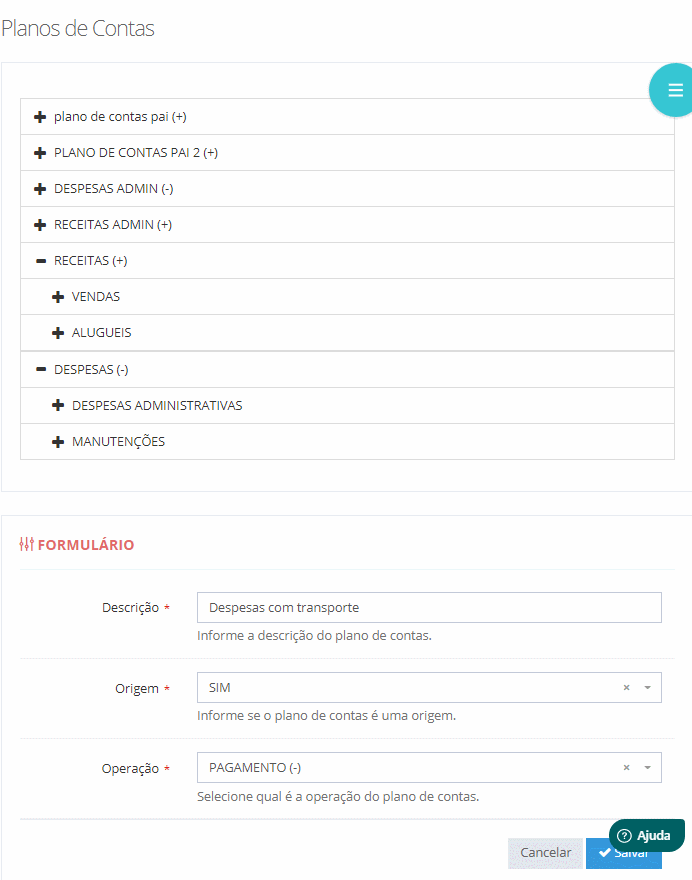
Task: Click plus icon beside RECEITAS ADMIN (+)
Action: (40, 225)
